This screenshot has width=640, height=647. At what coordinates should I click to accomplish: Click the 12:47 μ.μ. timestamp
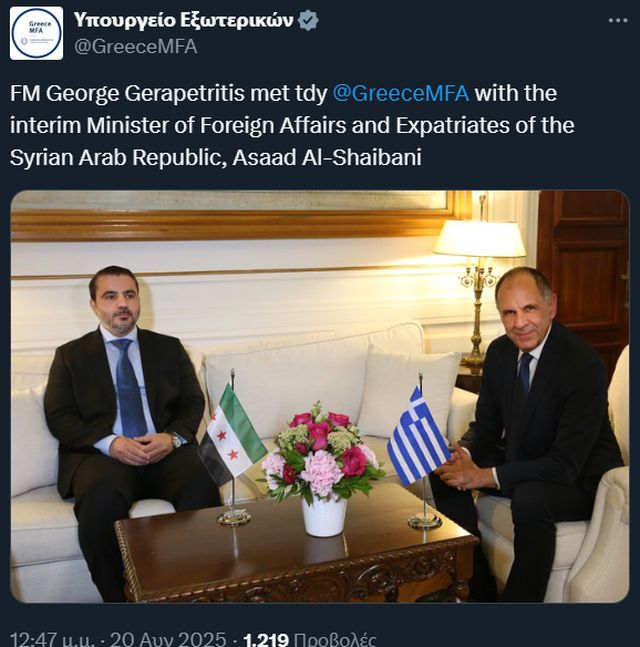point(52,639)
